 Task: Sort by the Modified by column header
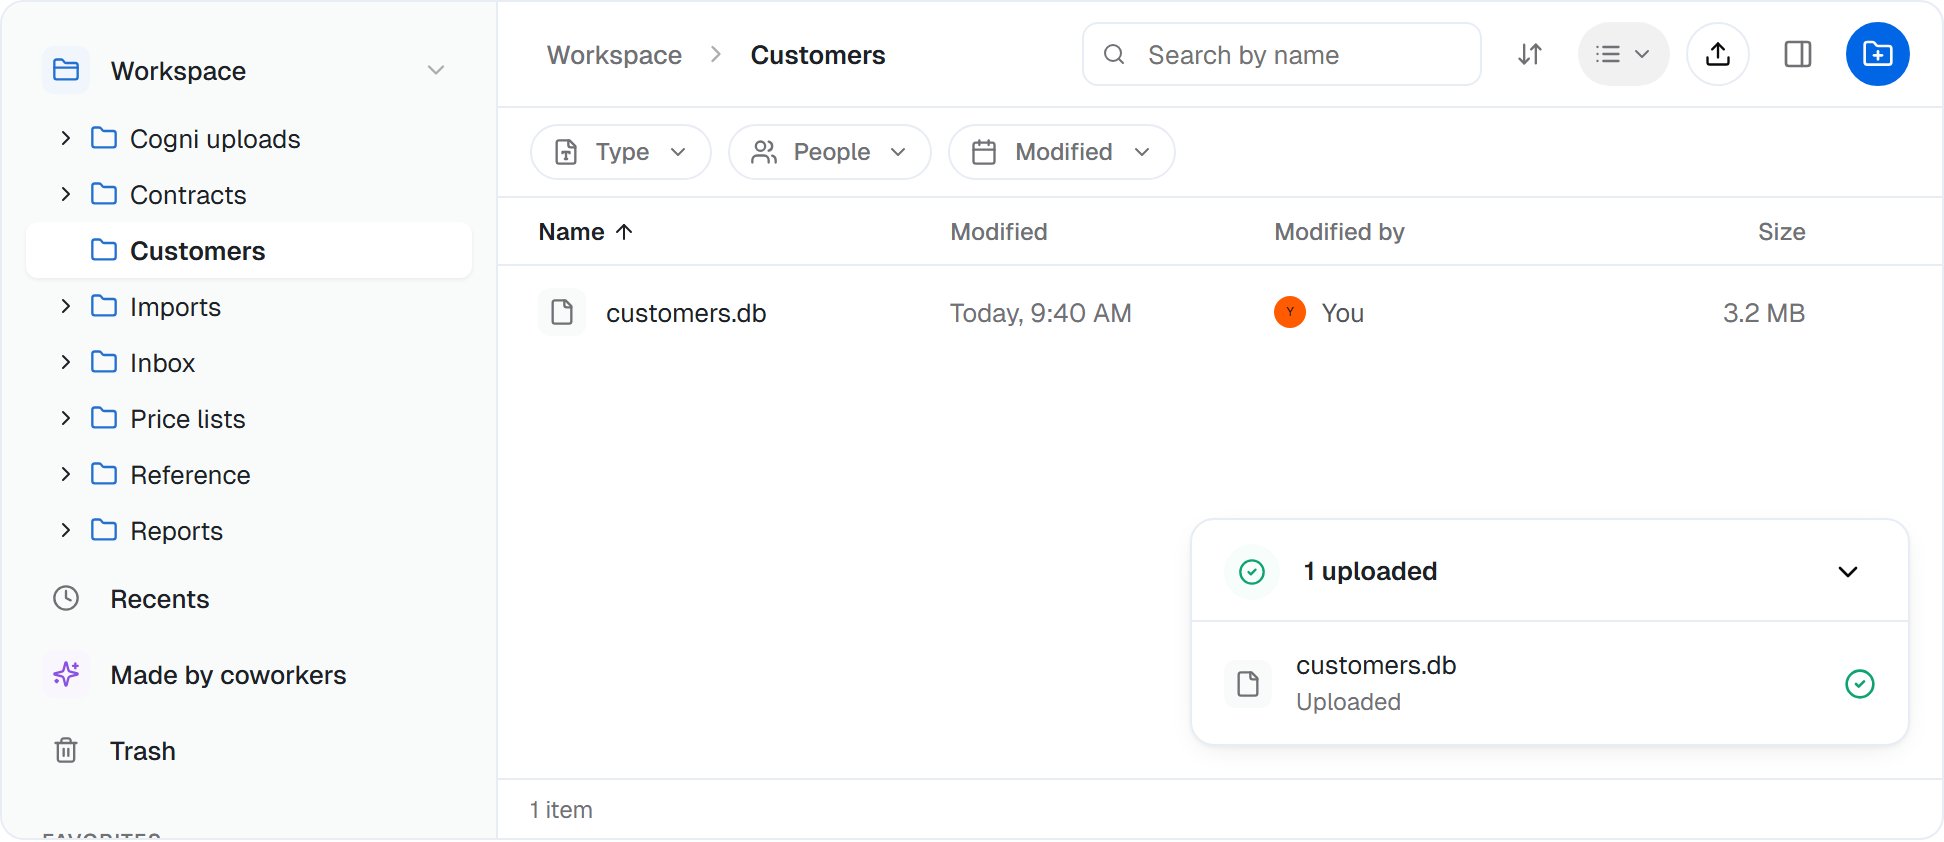tap(1339, 232)
